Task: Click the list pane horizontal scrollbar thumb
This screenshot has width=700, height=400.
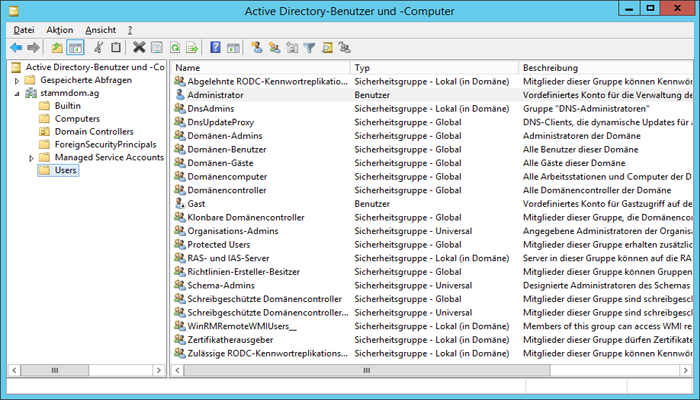Action: pyautogui.click(x=367, y=370)
